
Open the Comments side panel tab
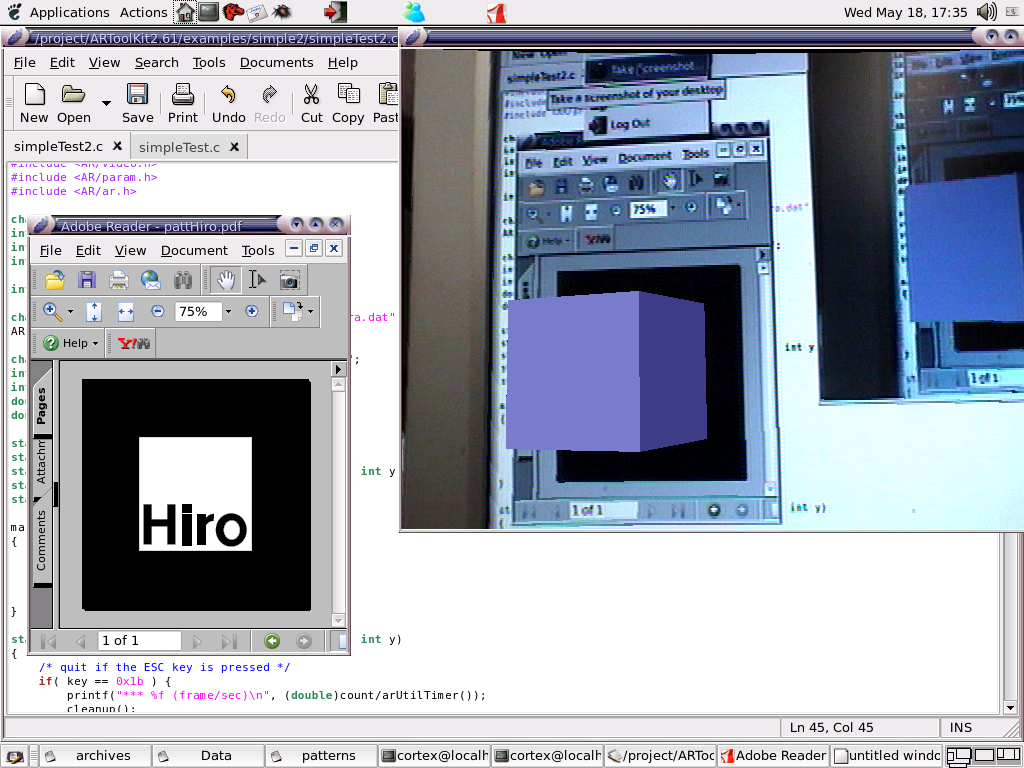[x=41, y=541]
